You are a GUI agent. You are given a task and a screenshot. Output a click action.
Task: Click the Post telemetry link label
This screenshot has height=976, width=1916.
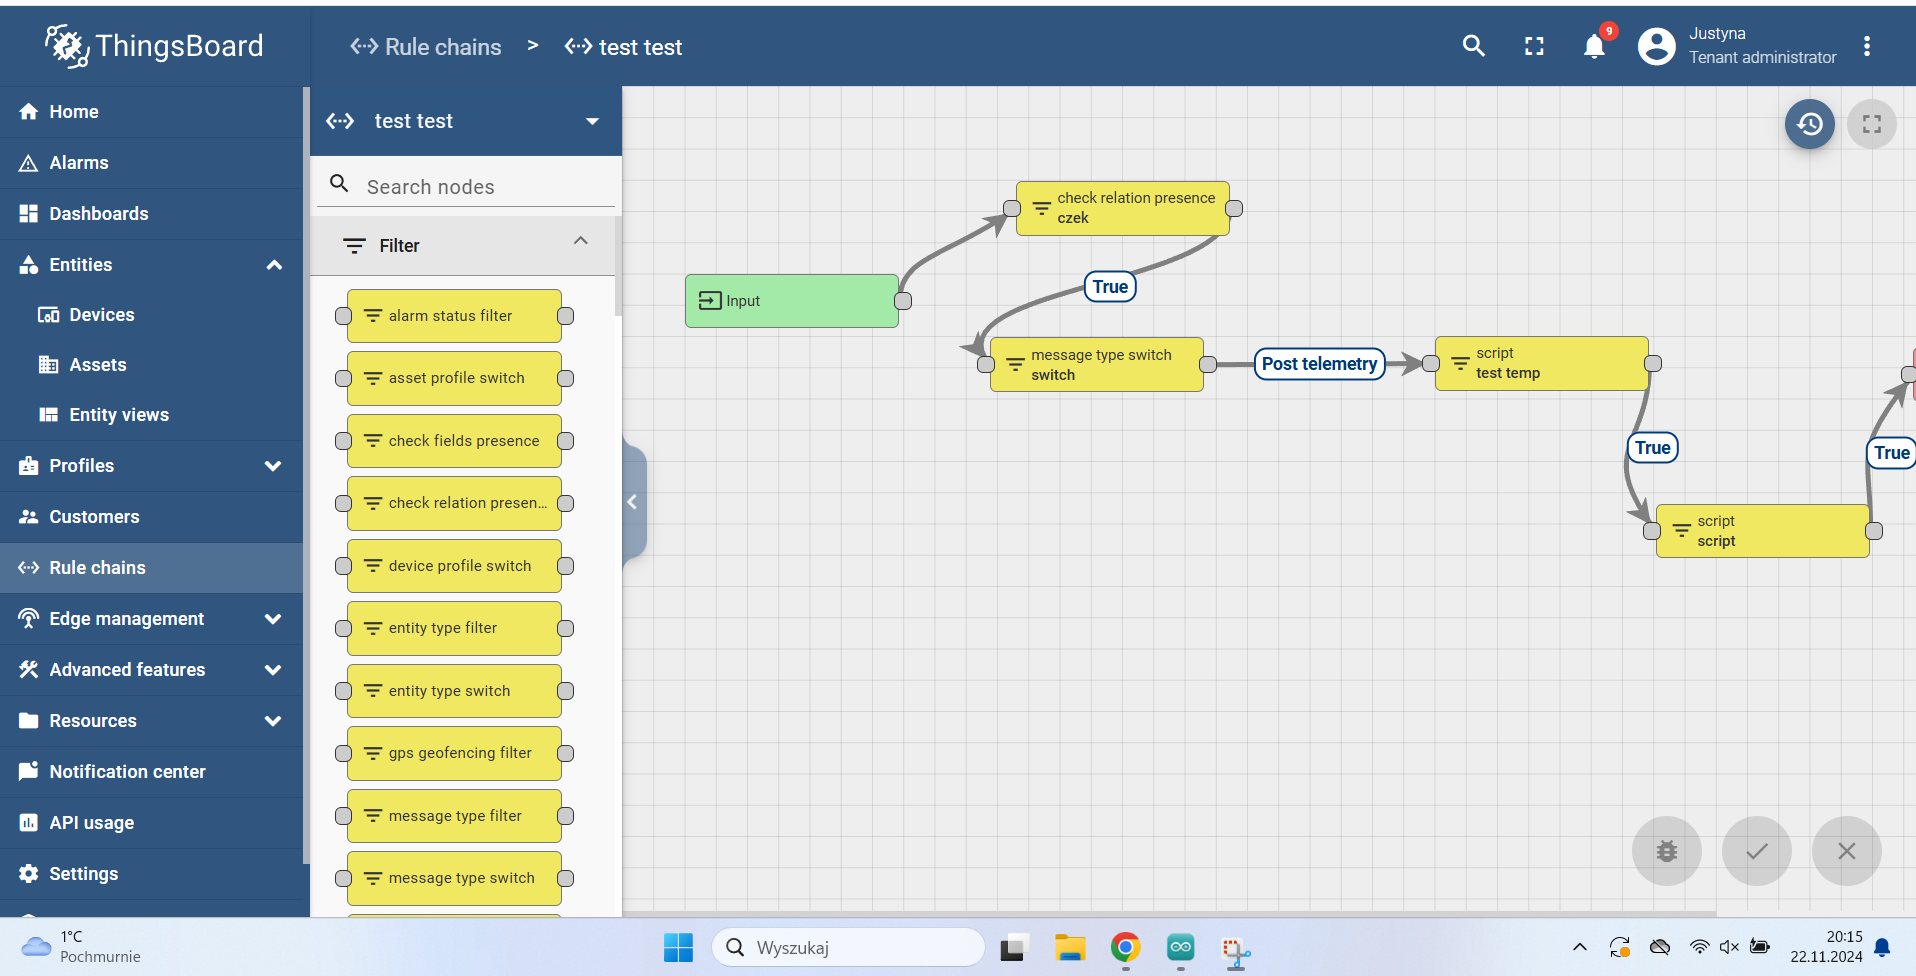tap(1319, 364)
